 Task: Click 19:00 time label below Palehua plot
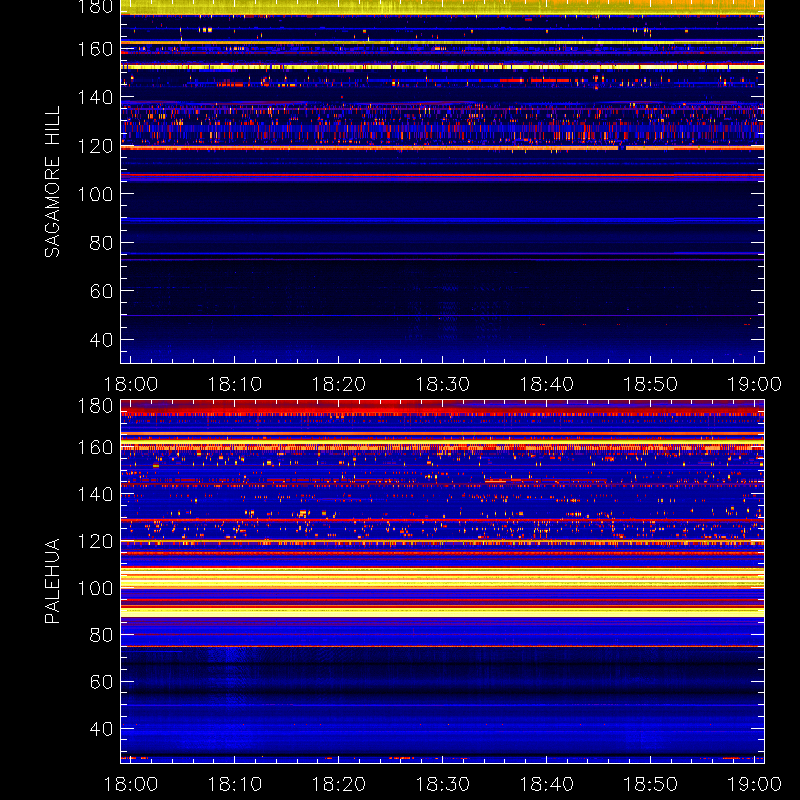(x=755, y=784)
